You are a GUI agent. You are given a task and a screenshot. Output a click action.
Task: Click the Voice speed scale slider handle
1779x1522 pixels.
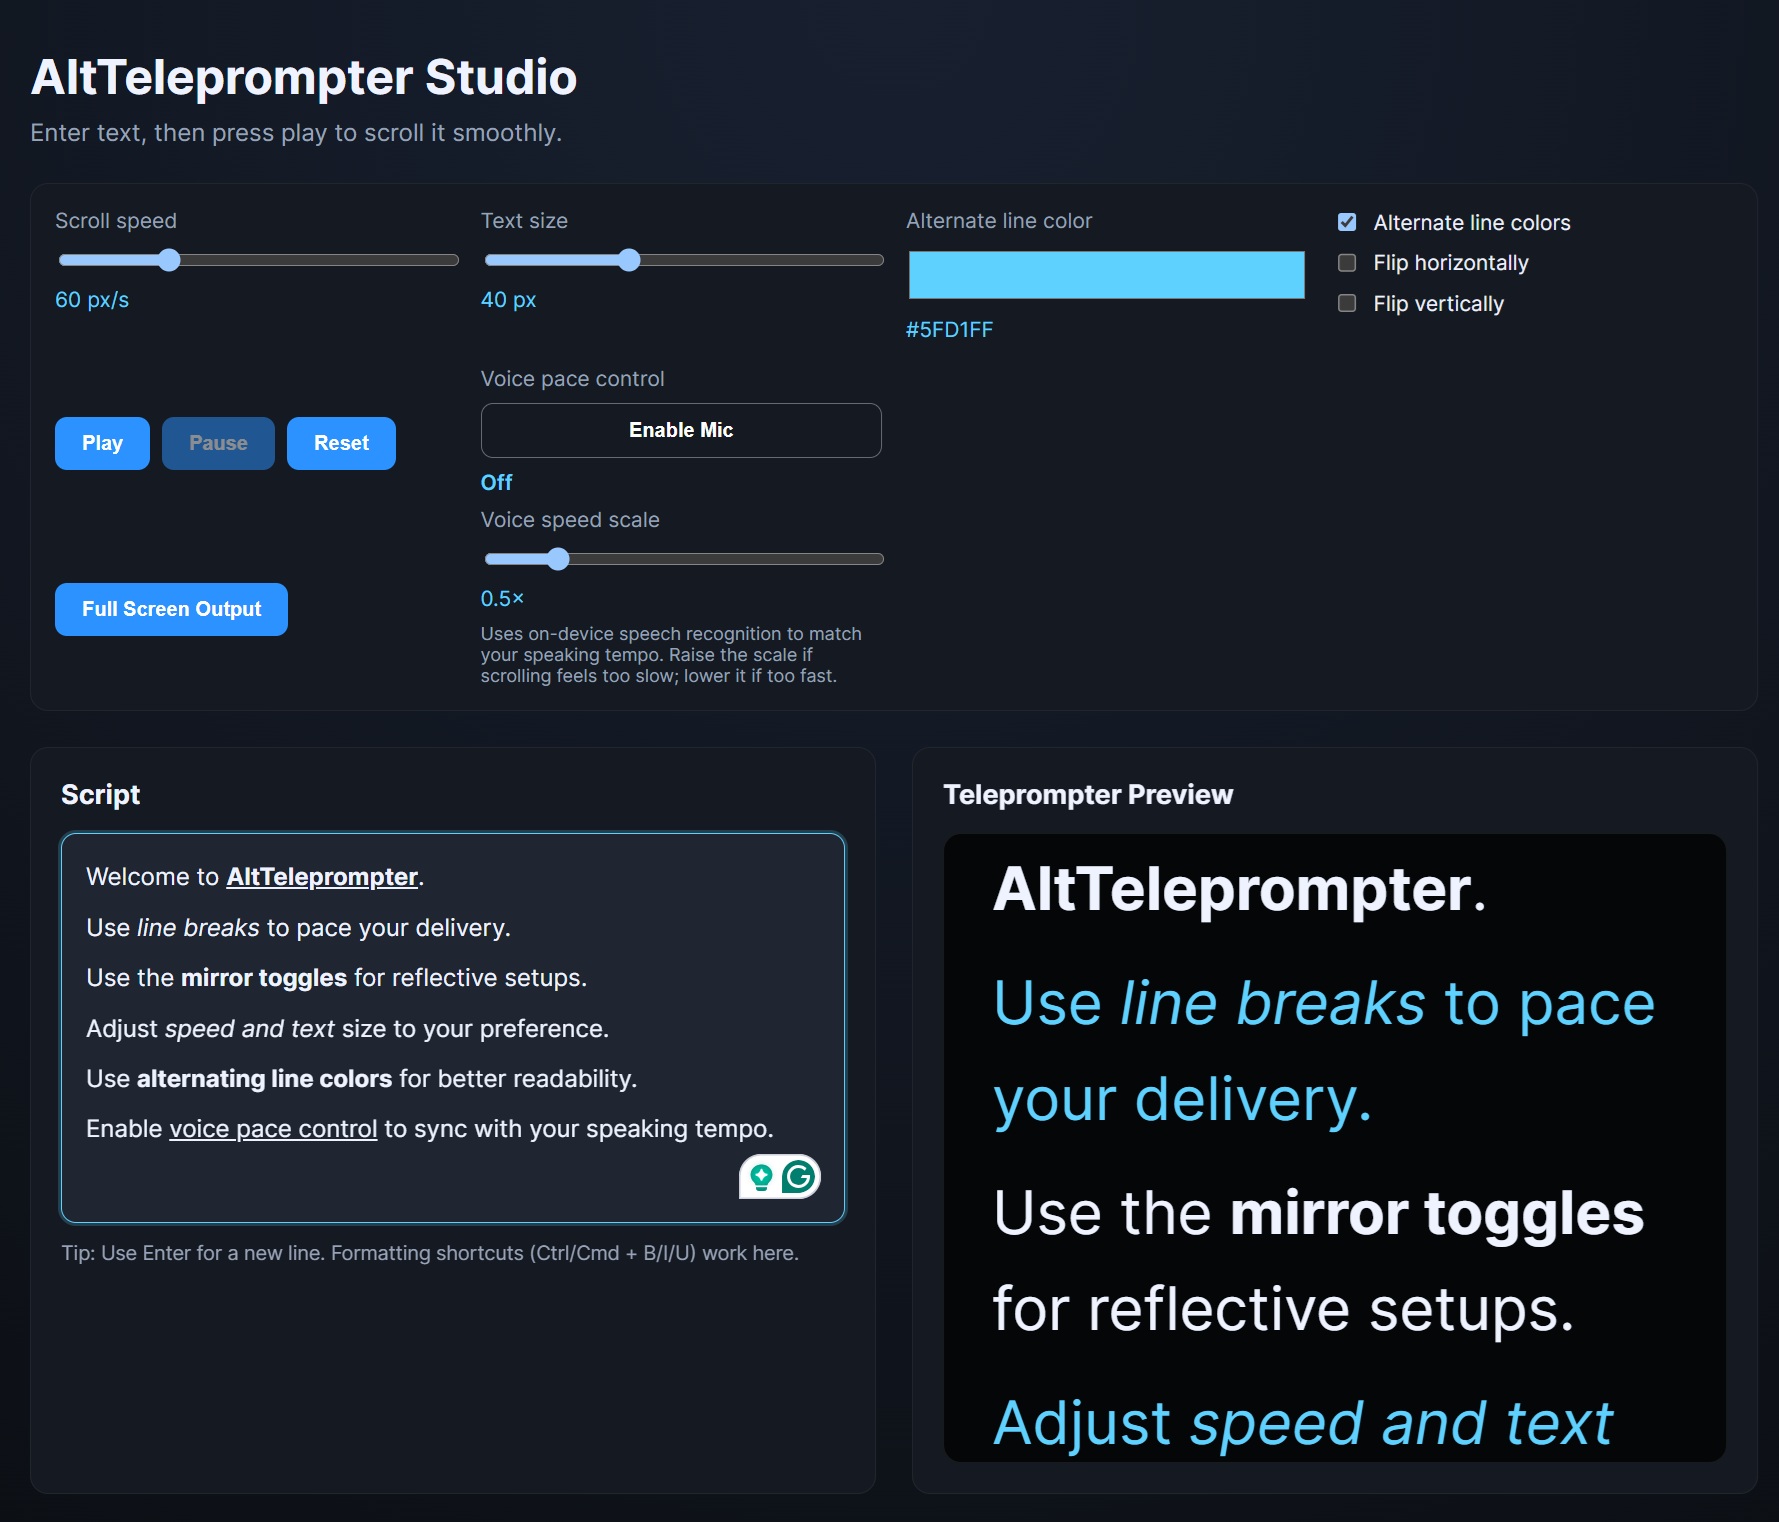[x=558, y=559]
